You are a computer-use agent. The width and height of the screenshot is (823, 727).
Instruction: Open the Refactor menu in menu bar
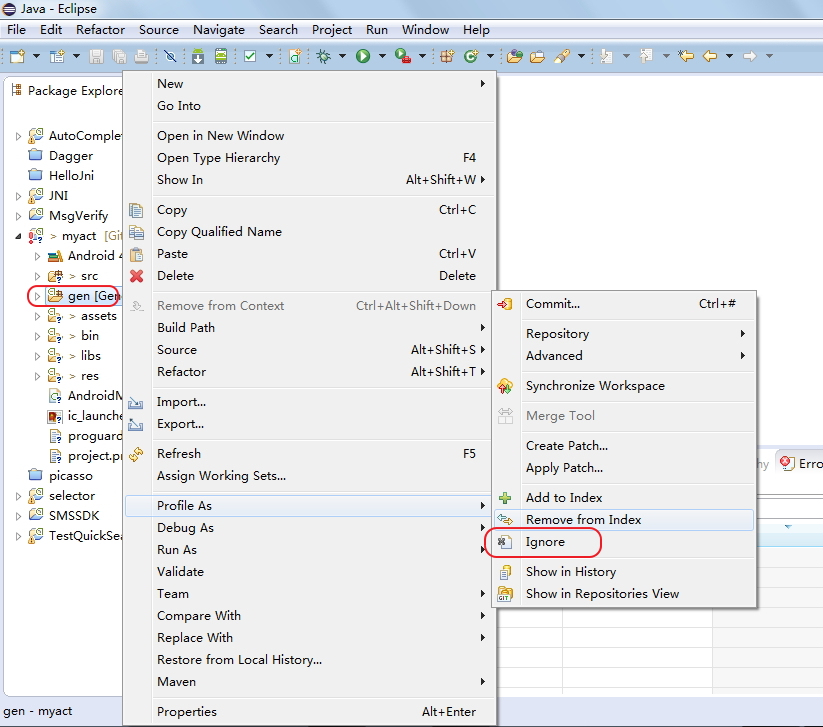(100, 30)
